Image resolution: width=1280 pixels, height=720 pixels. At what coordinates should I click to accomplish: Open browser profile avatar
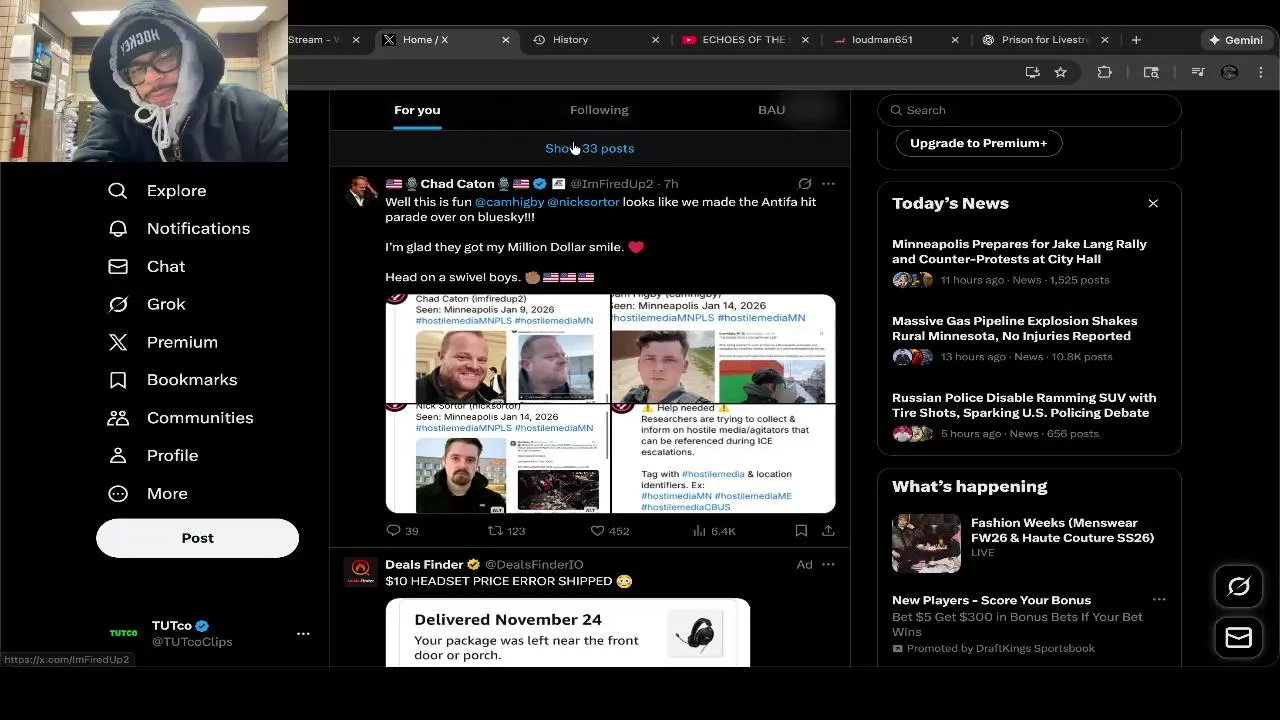(x=1229, y=72)
